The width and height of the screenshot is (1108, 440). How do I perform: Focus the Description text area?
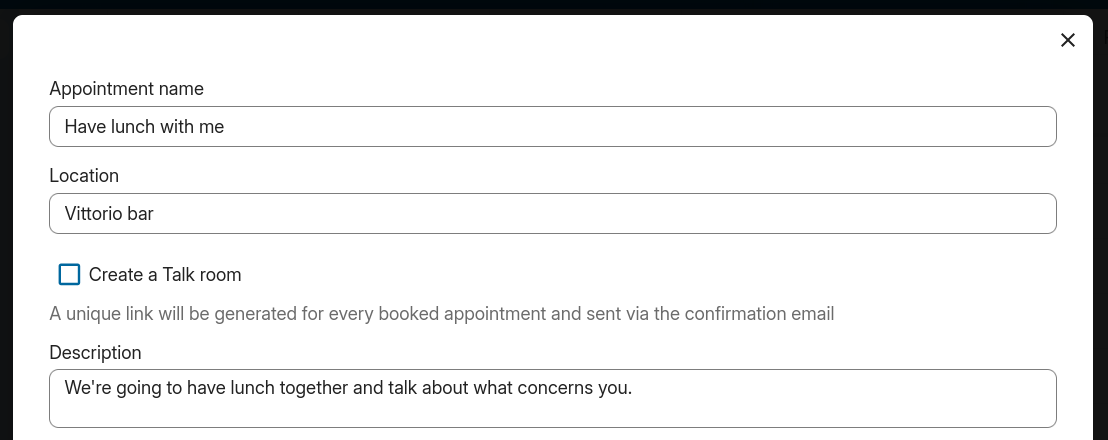click(553, 398)
